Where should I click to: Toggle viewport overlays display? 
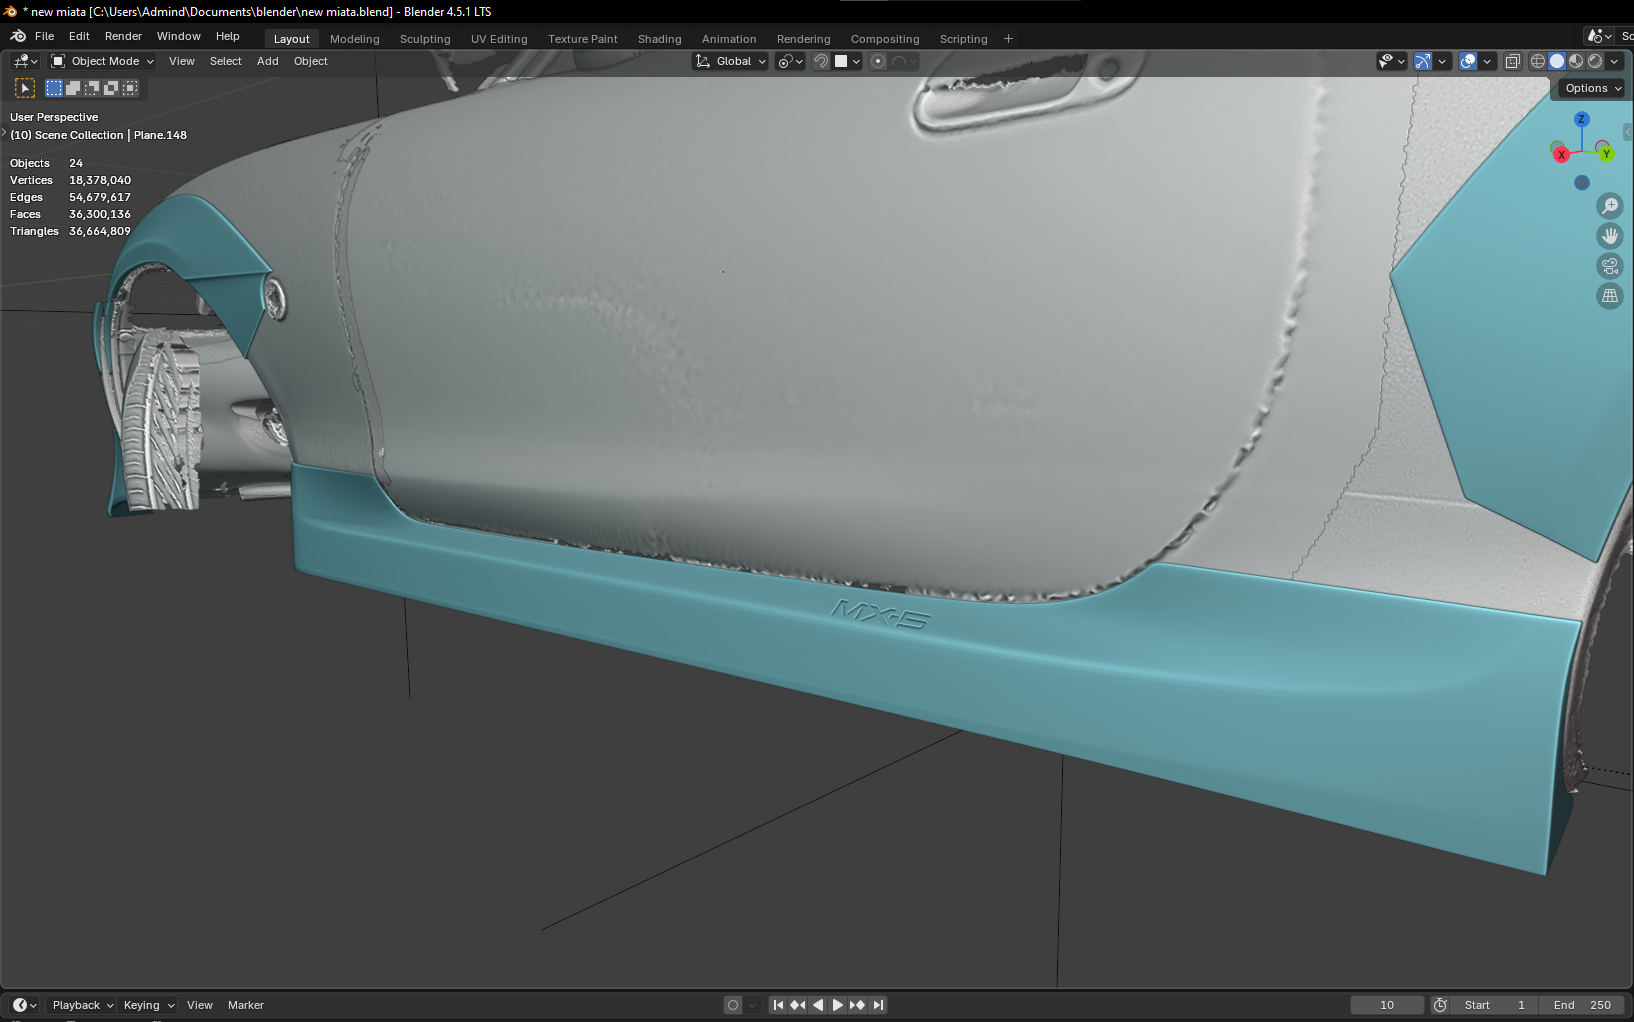click(1468, 61)
